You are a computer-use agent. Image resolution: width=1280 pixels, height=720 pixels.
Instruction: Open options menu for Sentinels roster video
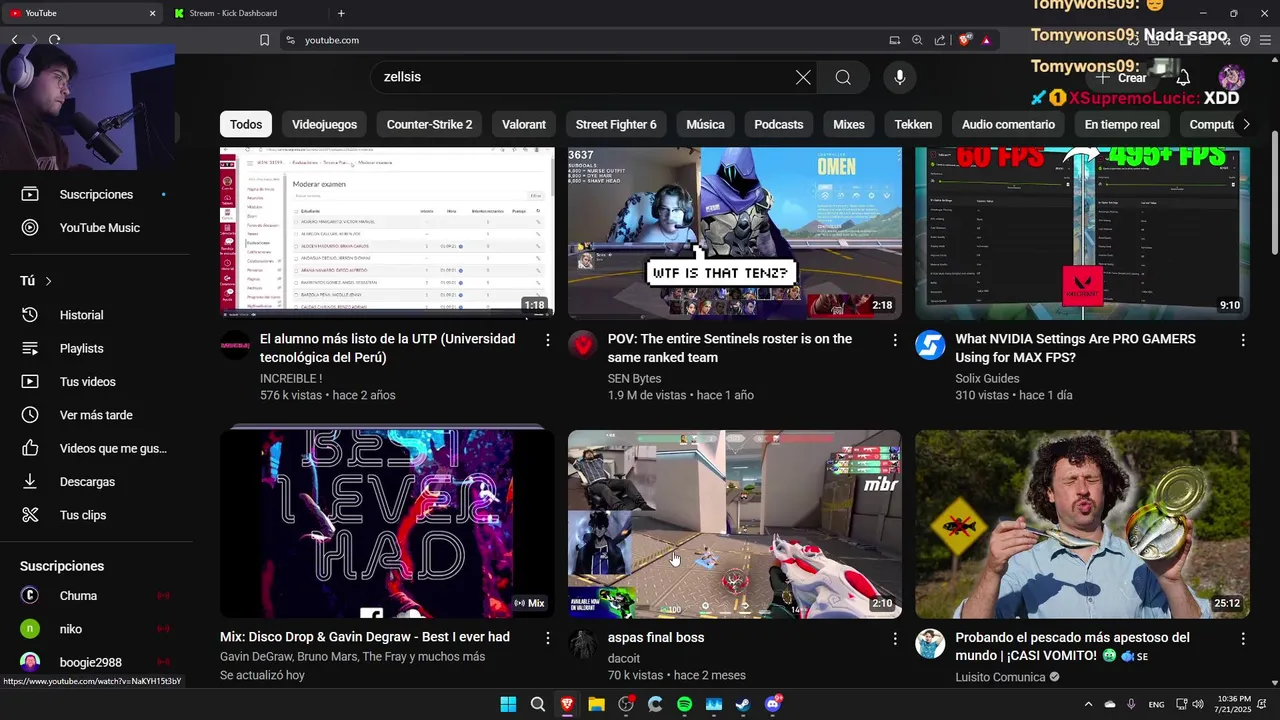click(895, 340)
